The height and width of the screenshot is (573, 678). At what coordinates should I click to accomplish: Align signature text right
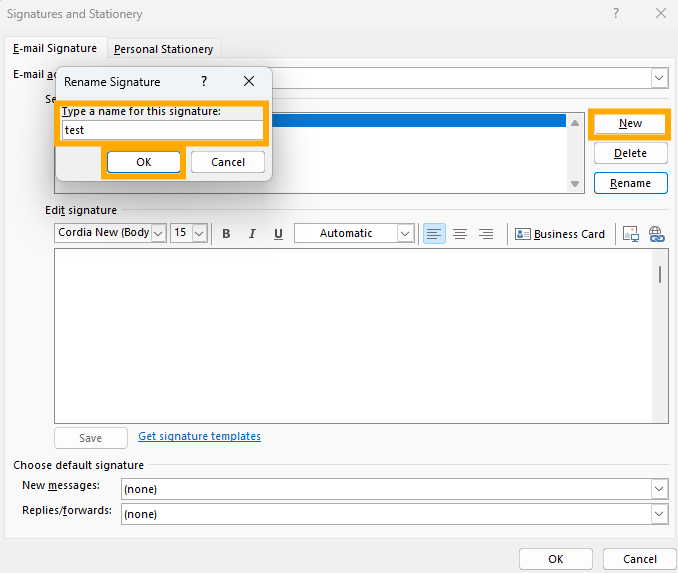tap(486, 234)
